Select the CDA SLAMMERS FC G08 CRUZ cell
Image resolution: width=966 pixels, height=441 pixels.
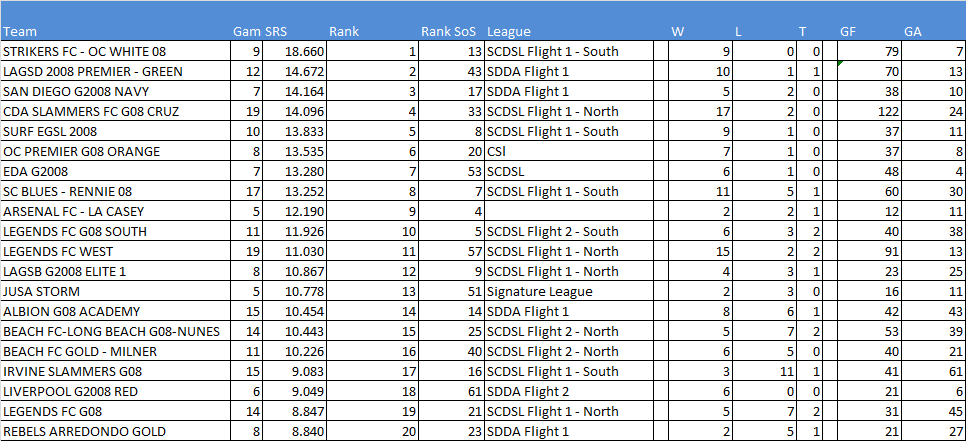115,112
